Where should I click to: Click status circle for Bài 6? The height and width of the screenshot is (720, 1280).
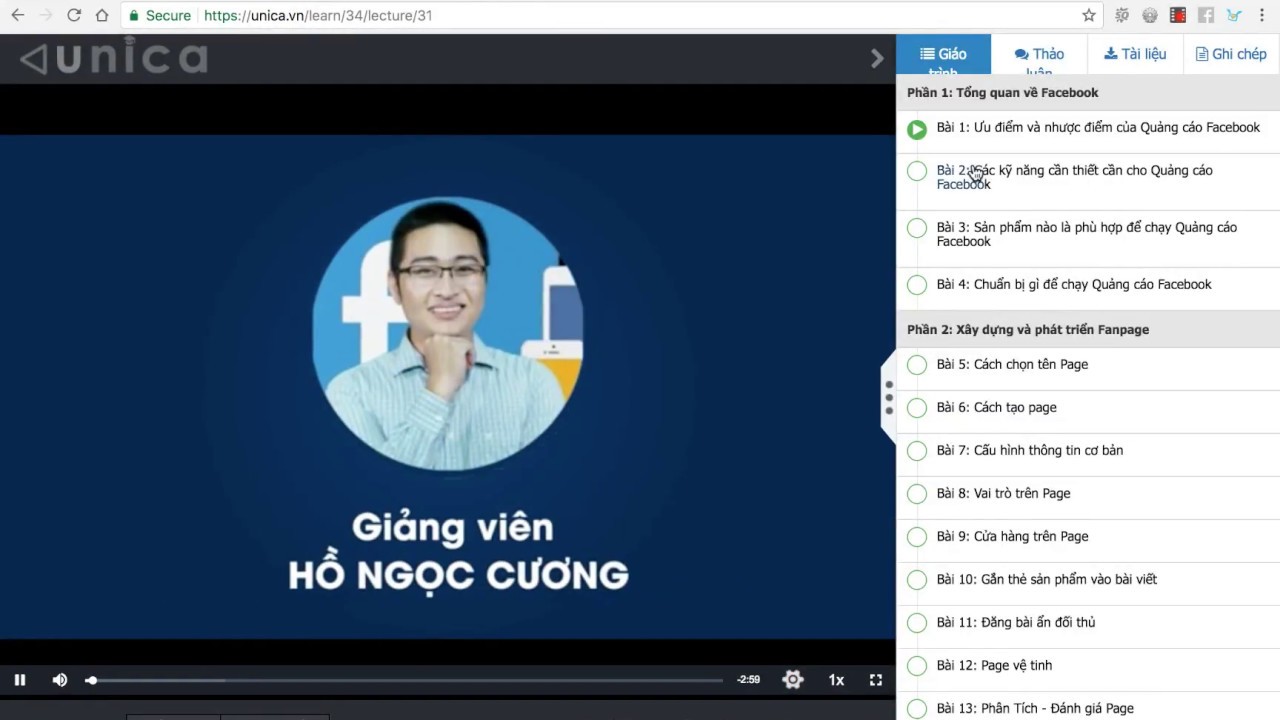click(x=917, y=408)
